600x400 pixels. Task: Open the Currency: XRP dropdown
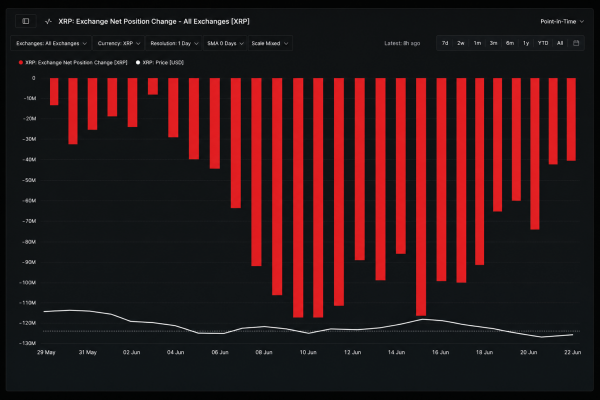119,43
